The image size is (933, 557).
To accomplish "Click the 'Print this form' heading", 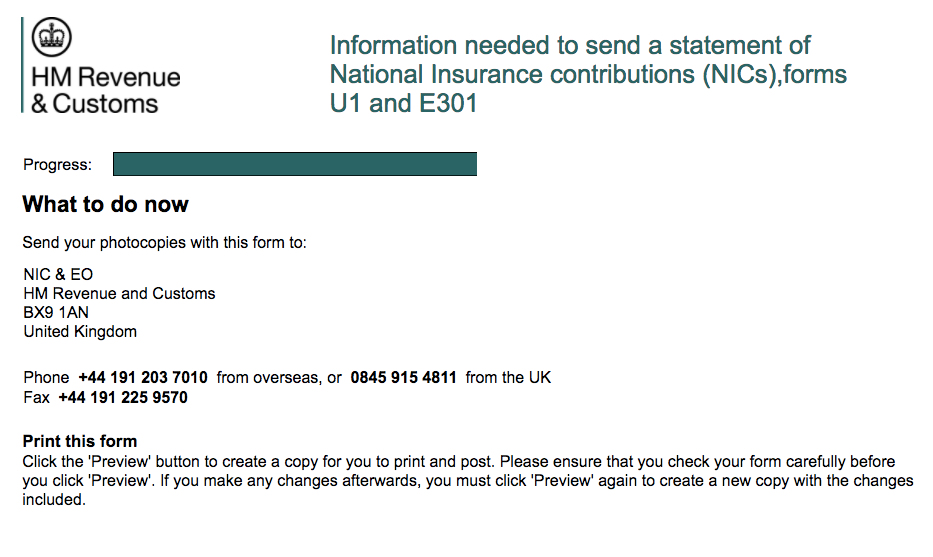I will [80, 442].
